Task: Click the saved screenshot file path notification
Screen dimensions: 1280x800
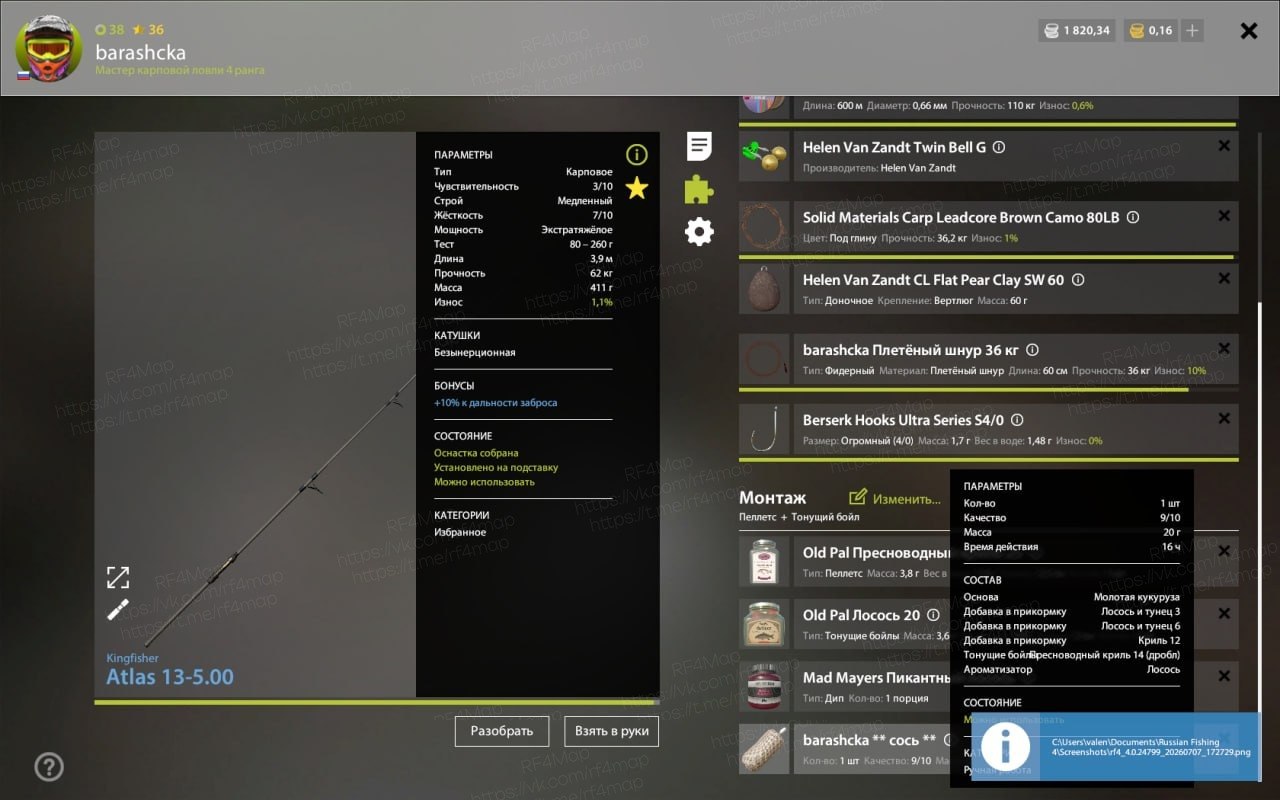Action: pos(1150,746)
